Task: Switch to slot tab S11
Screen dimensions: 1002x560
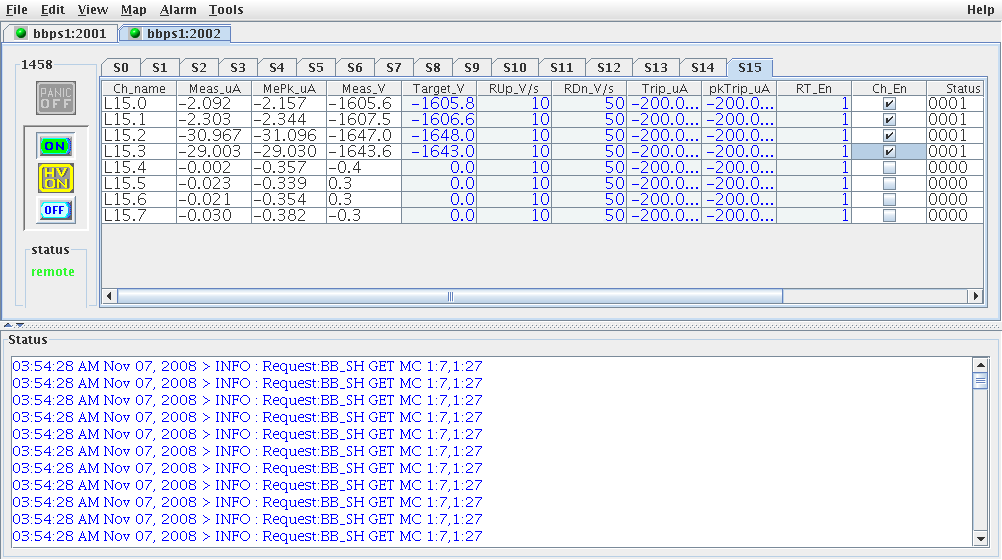Action: coord(562,68)
